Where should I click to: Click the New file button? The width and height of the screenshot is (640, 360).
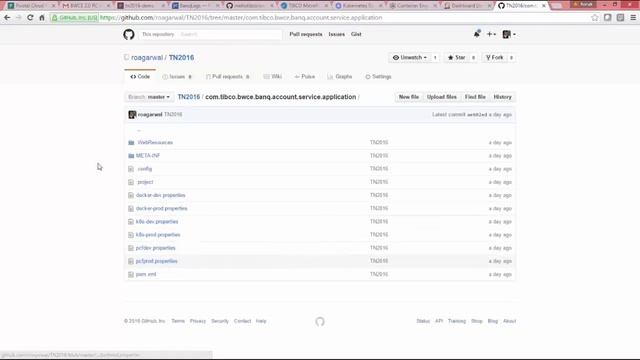pyautogui.click(x=409, y=97)
